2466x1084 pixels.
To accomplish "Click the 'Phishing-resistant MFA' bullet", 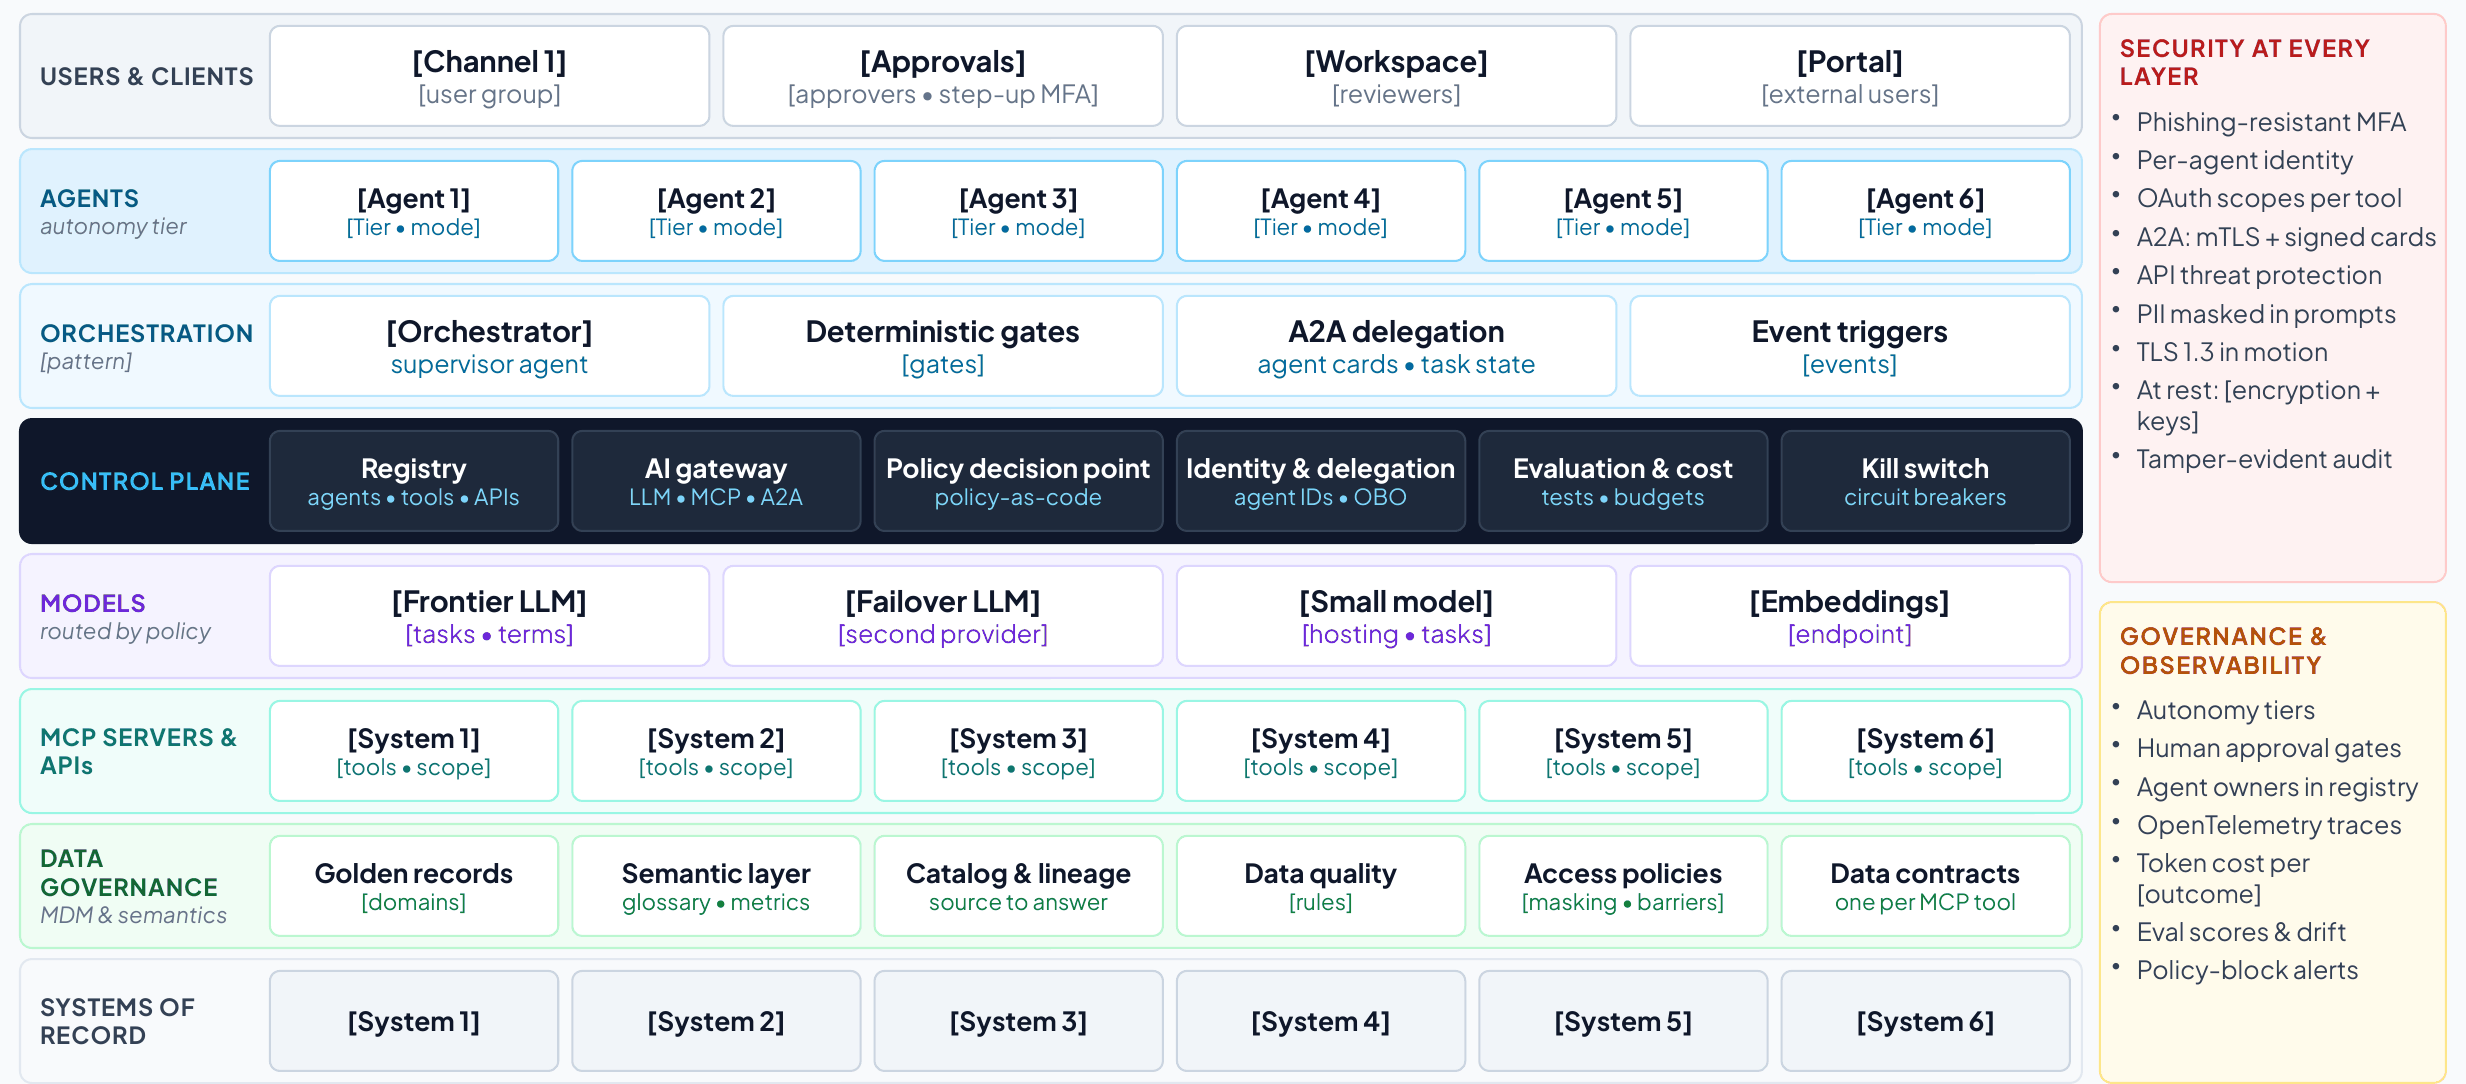I will pyautogui.click(x=2271, y=122).
